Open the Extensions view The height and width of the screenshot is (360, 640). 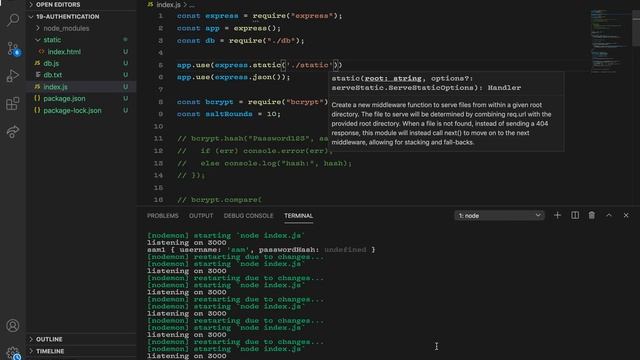click(13, 104)
